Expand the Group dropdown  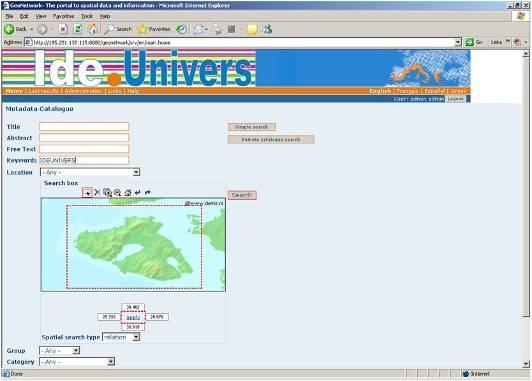(x=60, y=350)
